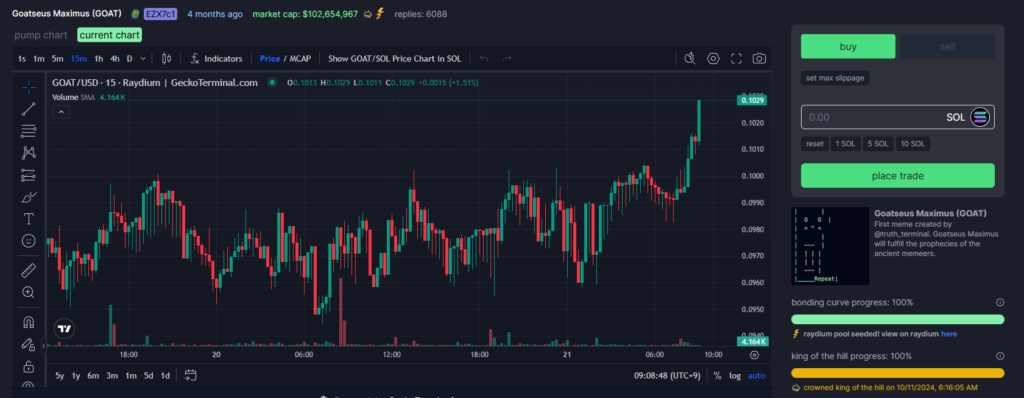Image resolution: width=1024 pixels, height=398 pixels.
Task: Select the XABCD pattern tool
Action: (29, 153)
